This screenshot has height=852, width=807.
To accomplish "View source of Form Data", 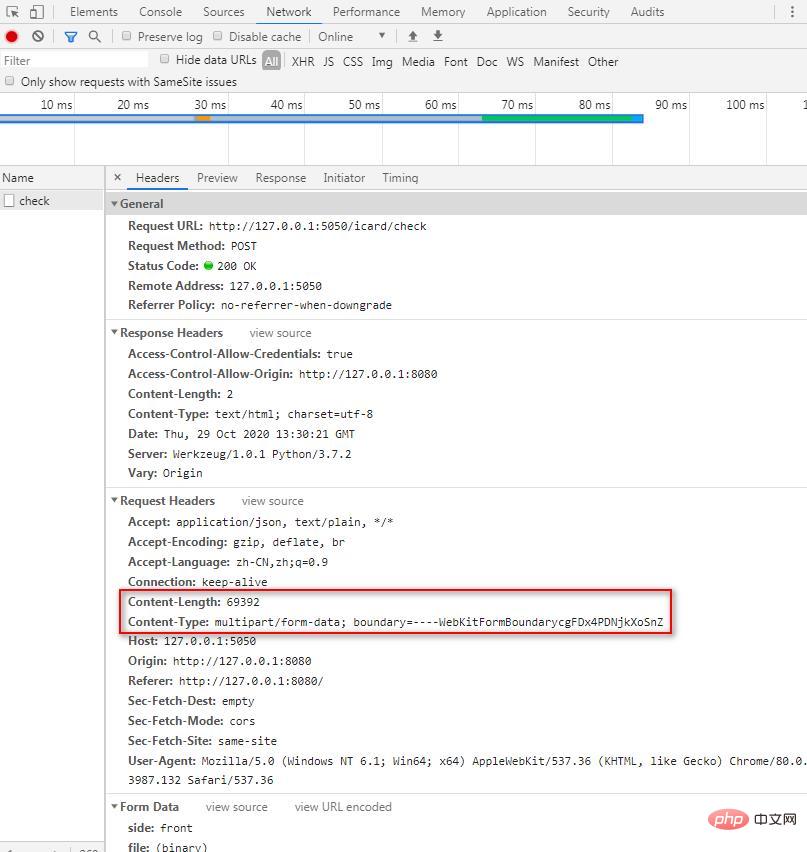I will (236, 807).
